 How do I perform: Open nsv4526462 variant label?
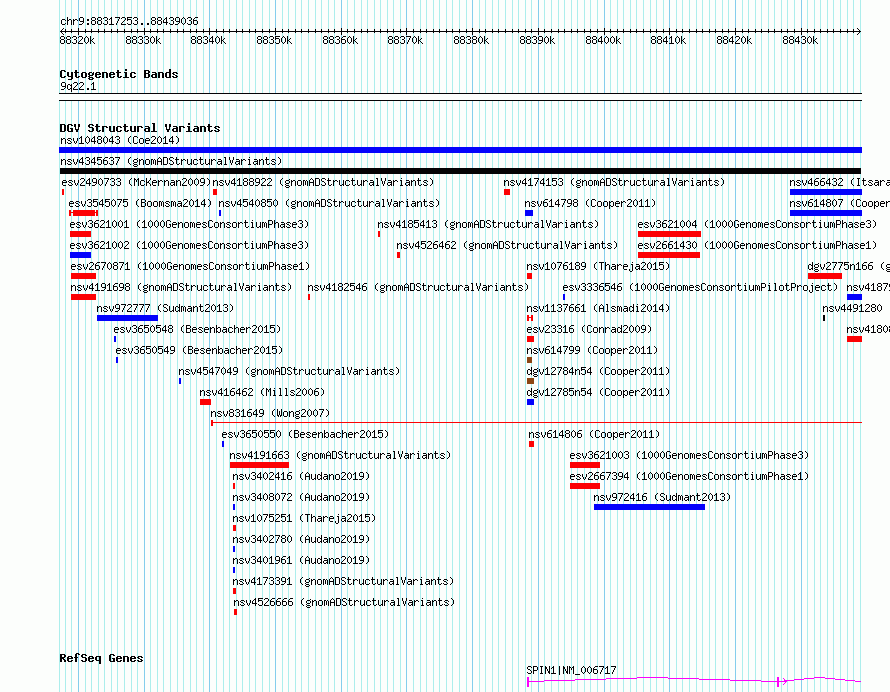[507, 245]
